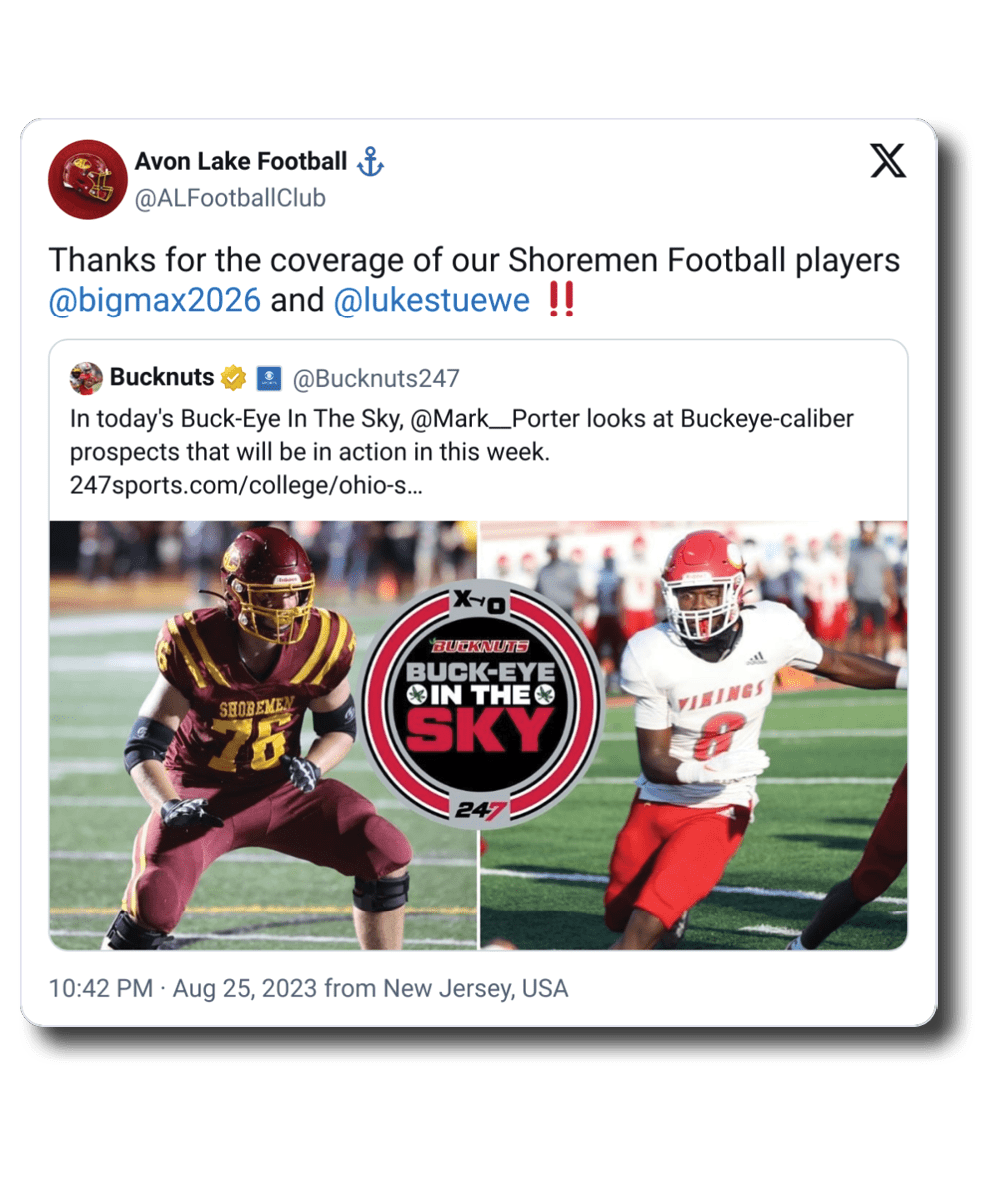
Task: Click the Buck-Eye In The Sky circular logo
Action: point(481,705)
